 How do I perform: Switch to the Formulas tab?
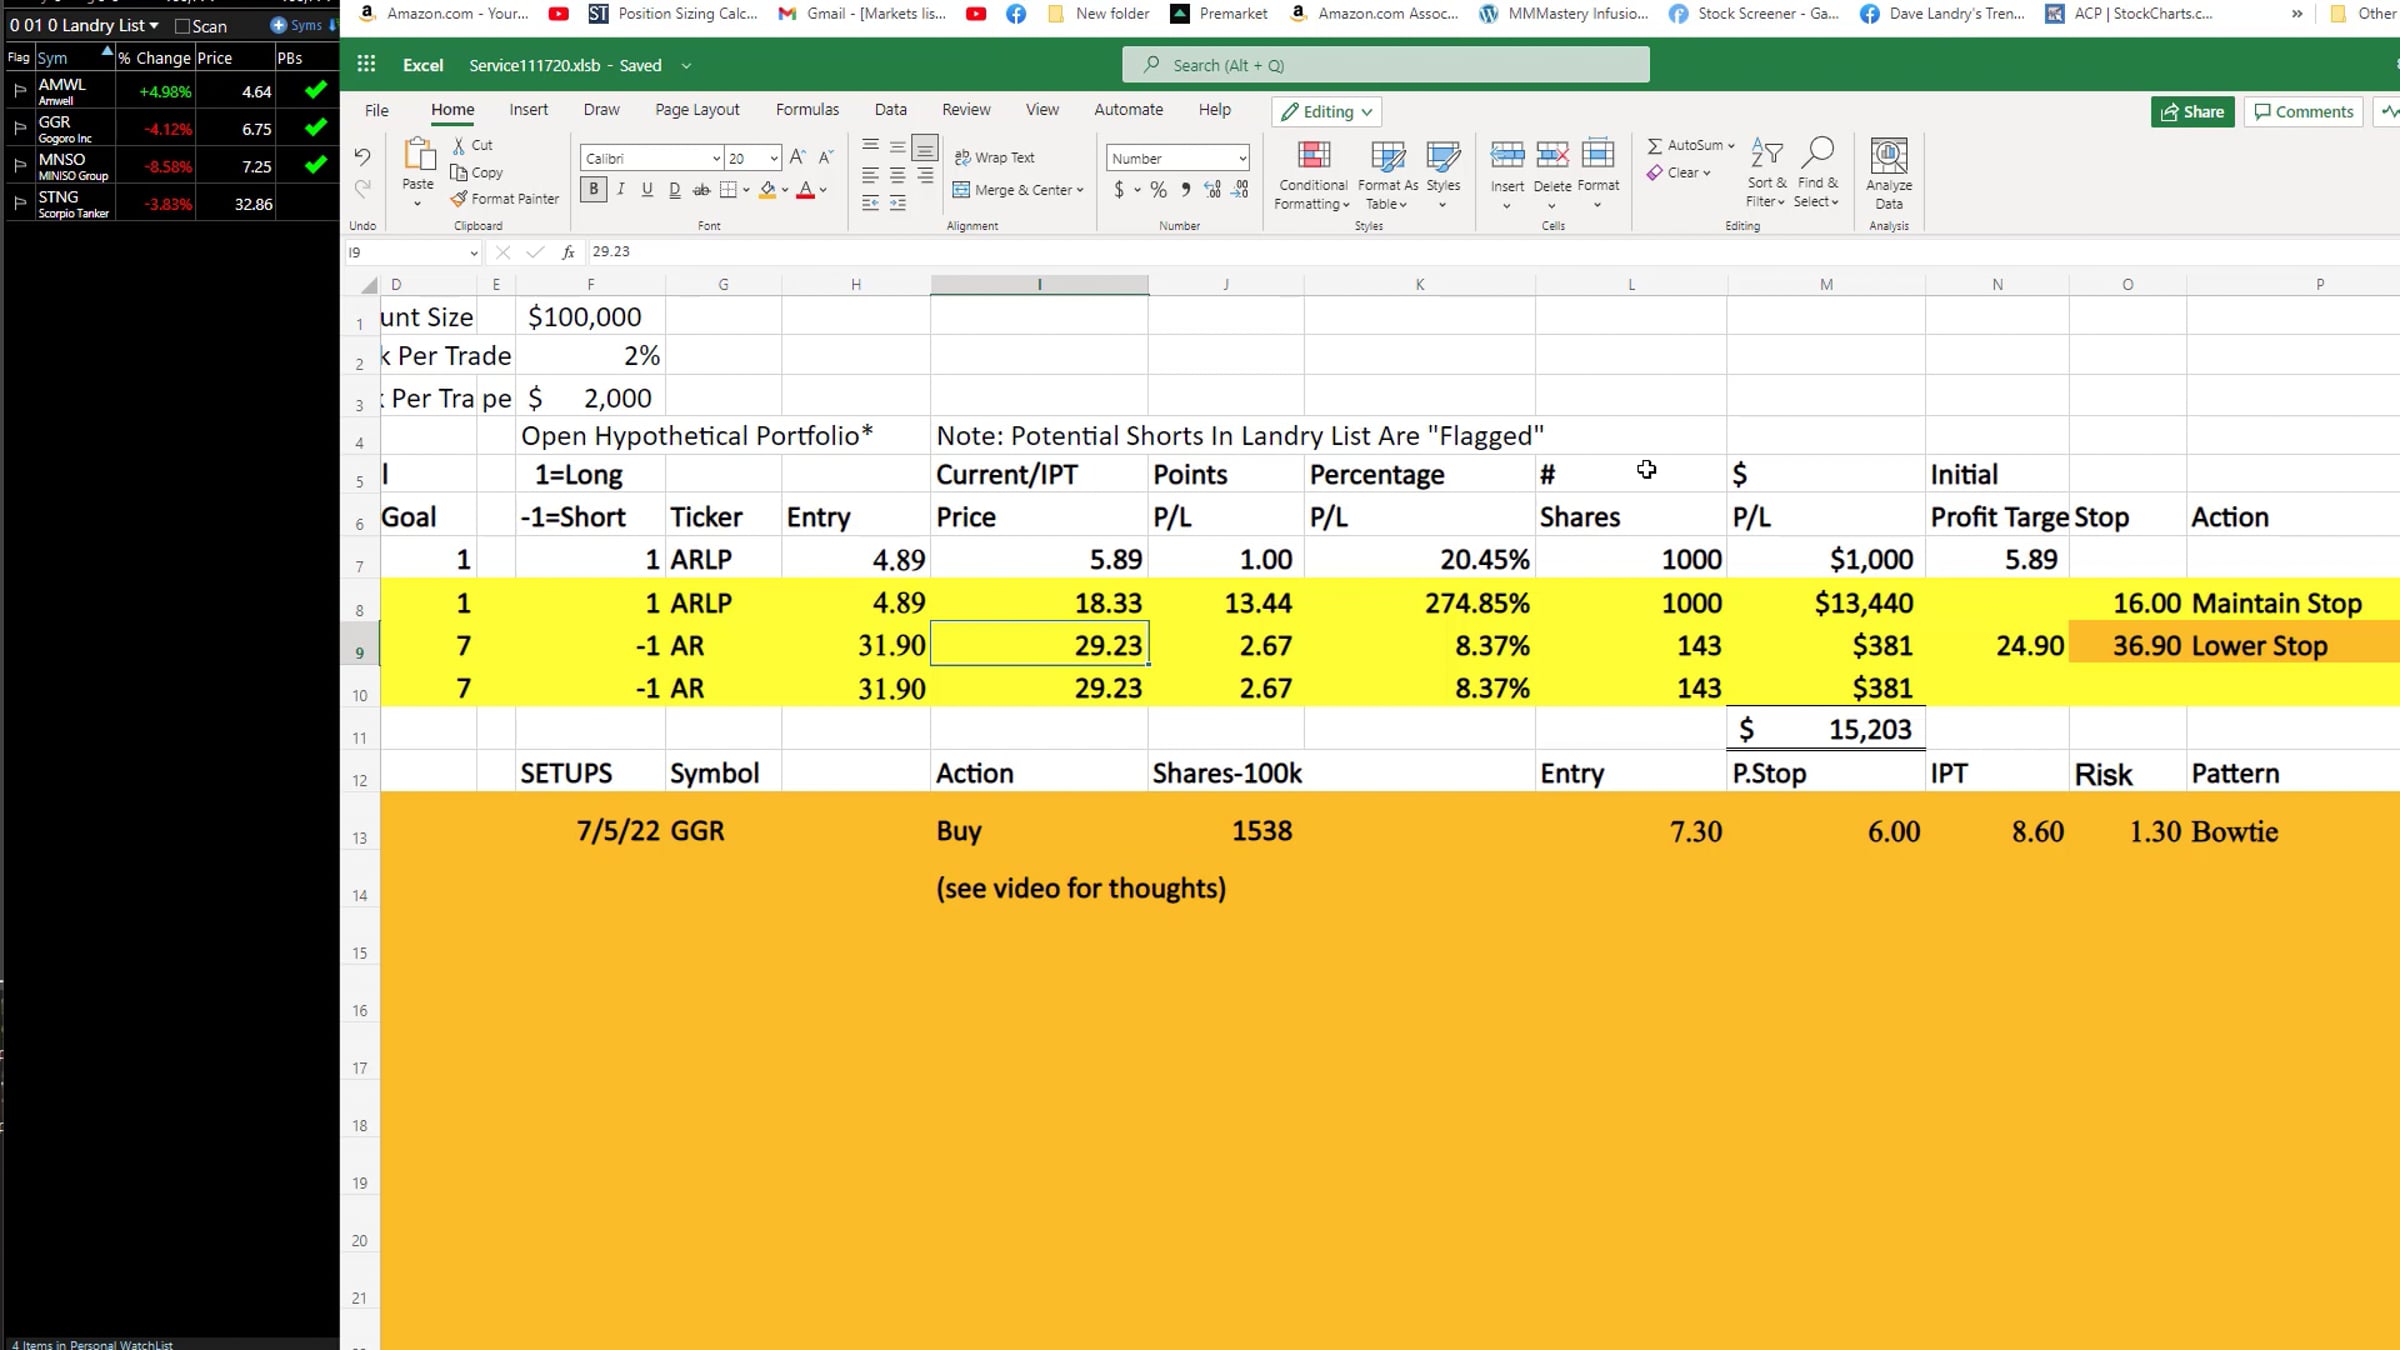(807, 110)
